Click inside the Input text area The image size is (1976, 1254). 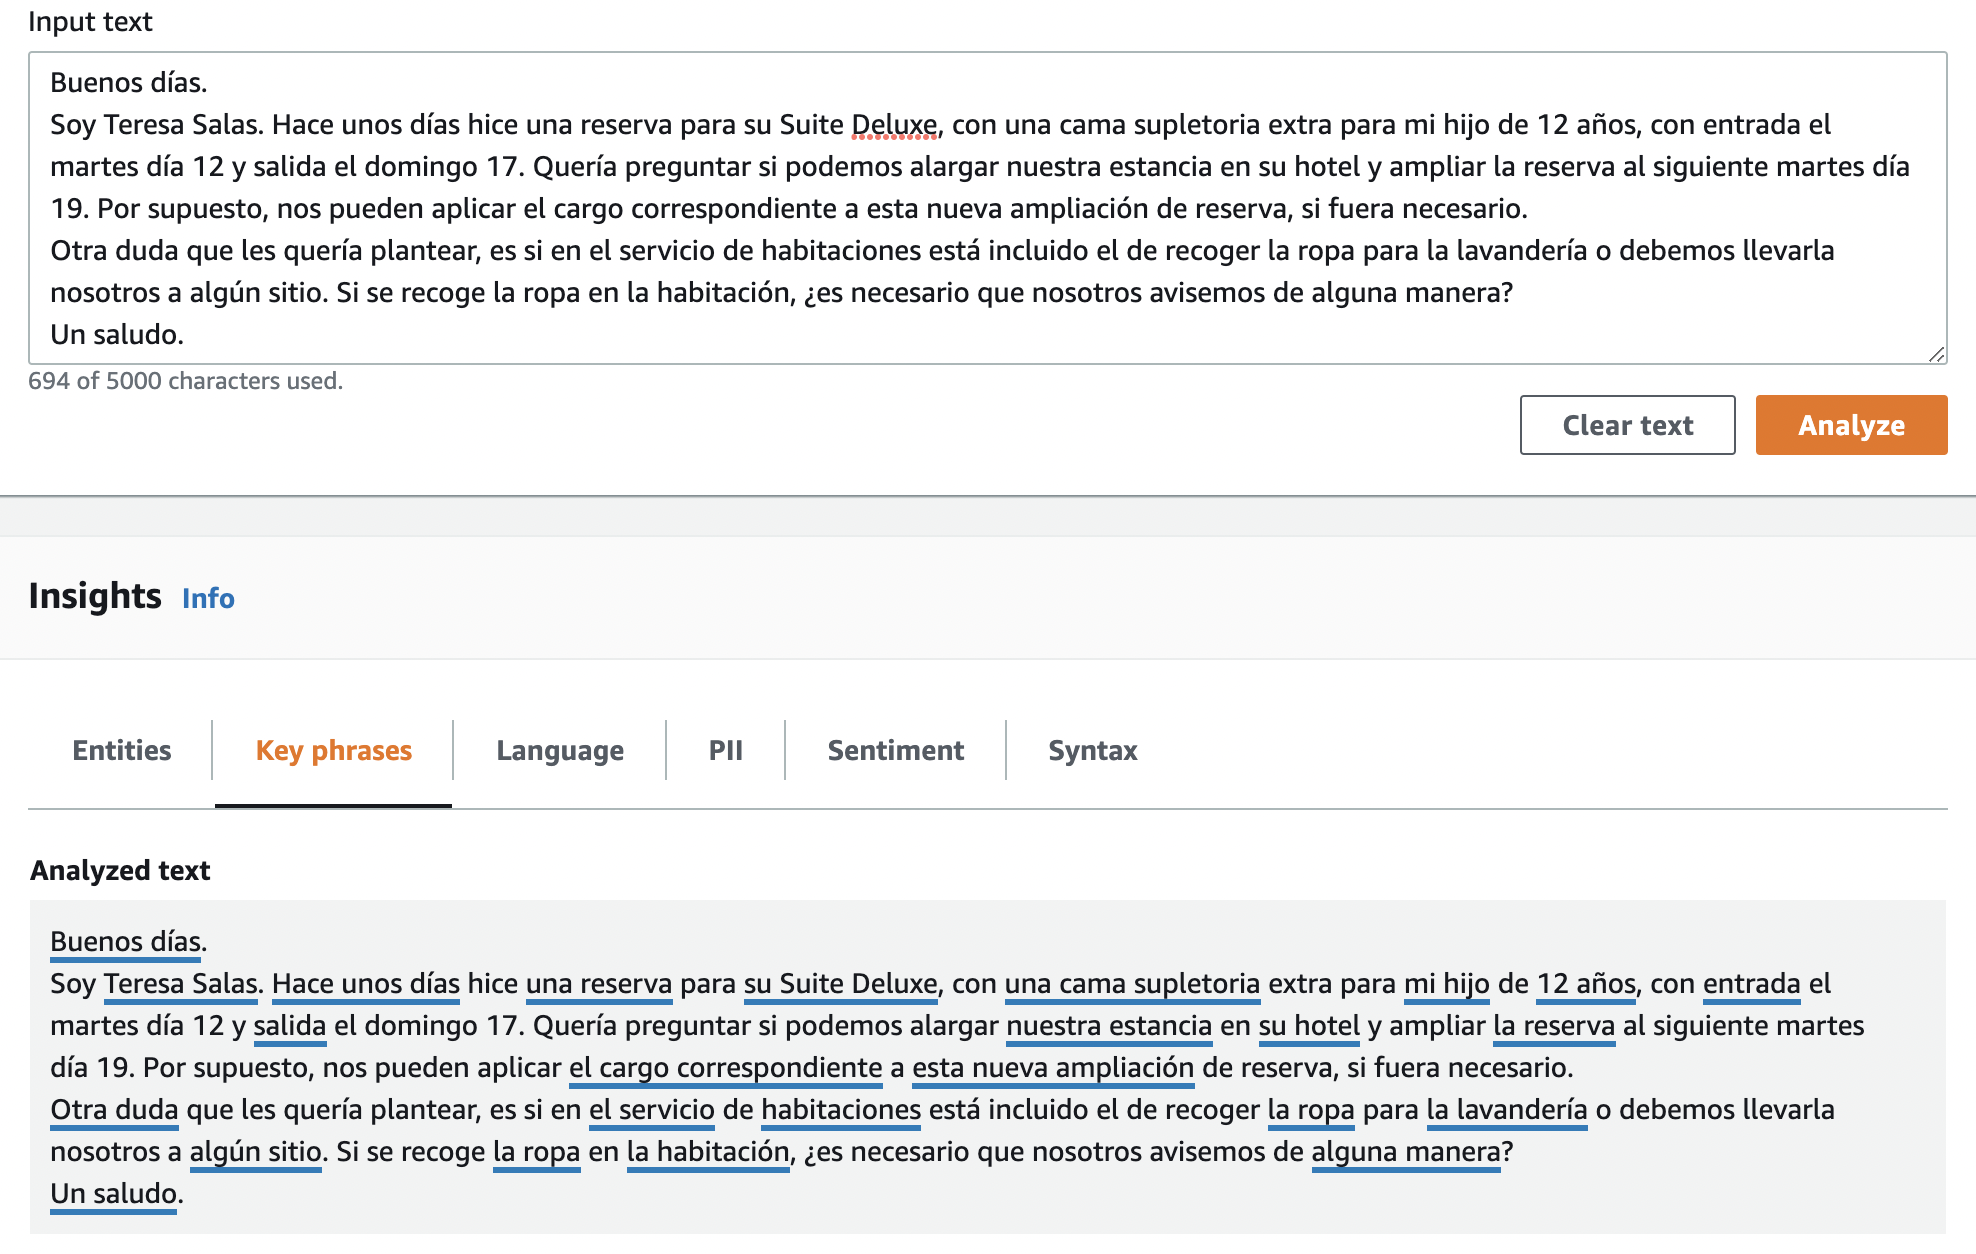click(986, 208)
